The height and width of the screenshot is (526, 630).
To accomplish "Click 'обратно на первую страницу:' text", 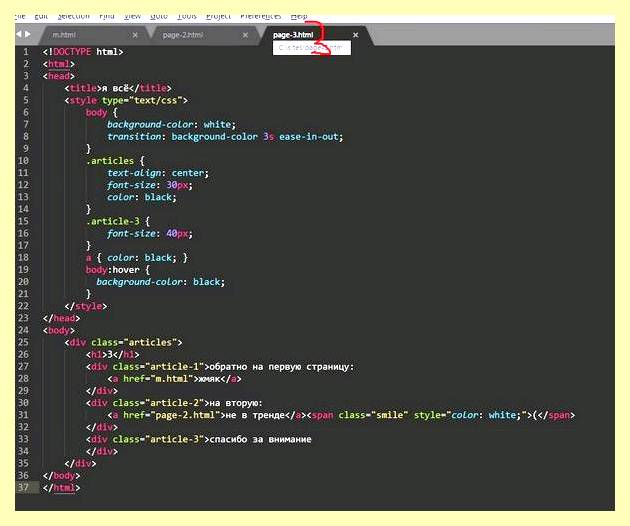I will [282, 366].
